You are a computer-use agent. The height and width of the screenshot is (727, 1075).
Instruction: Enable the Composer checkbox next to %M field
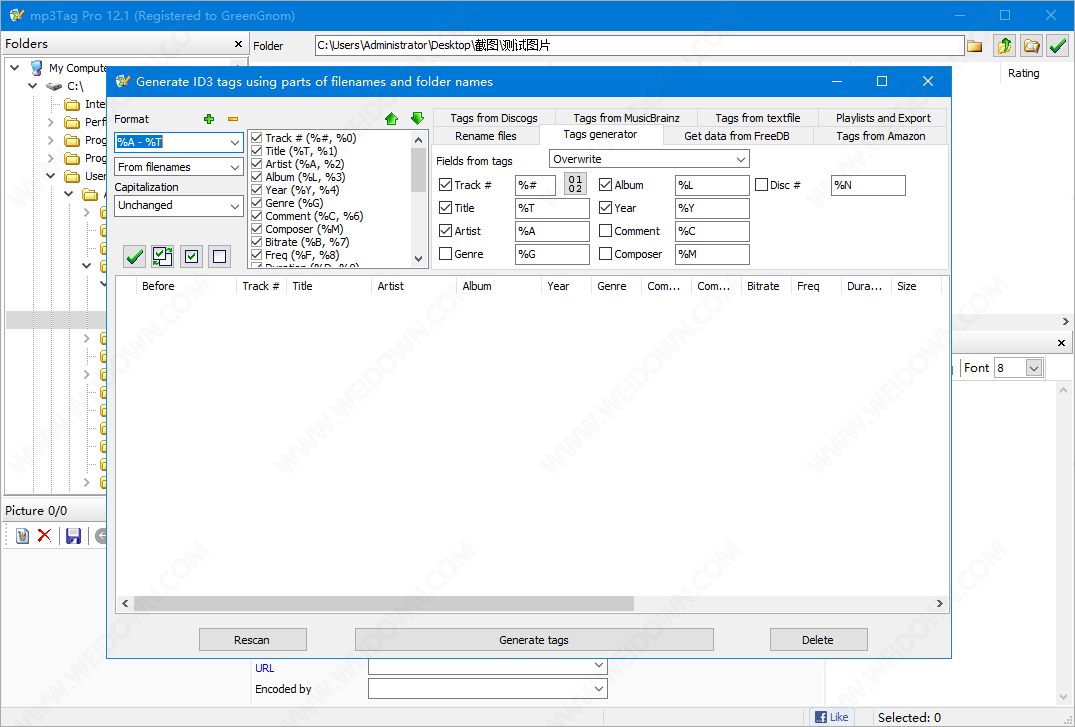pyautogui.click(x=605, y=254)
